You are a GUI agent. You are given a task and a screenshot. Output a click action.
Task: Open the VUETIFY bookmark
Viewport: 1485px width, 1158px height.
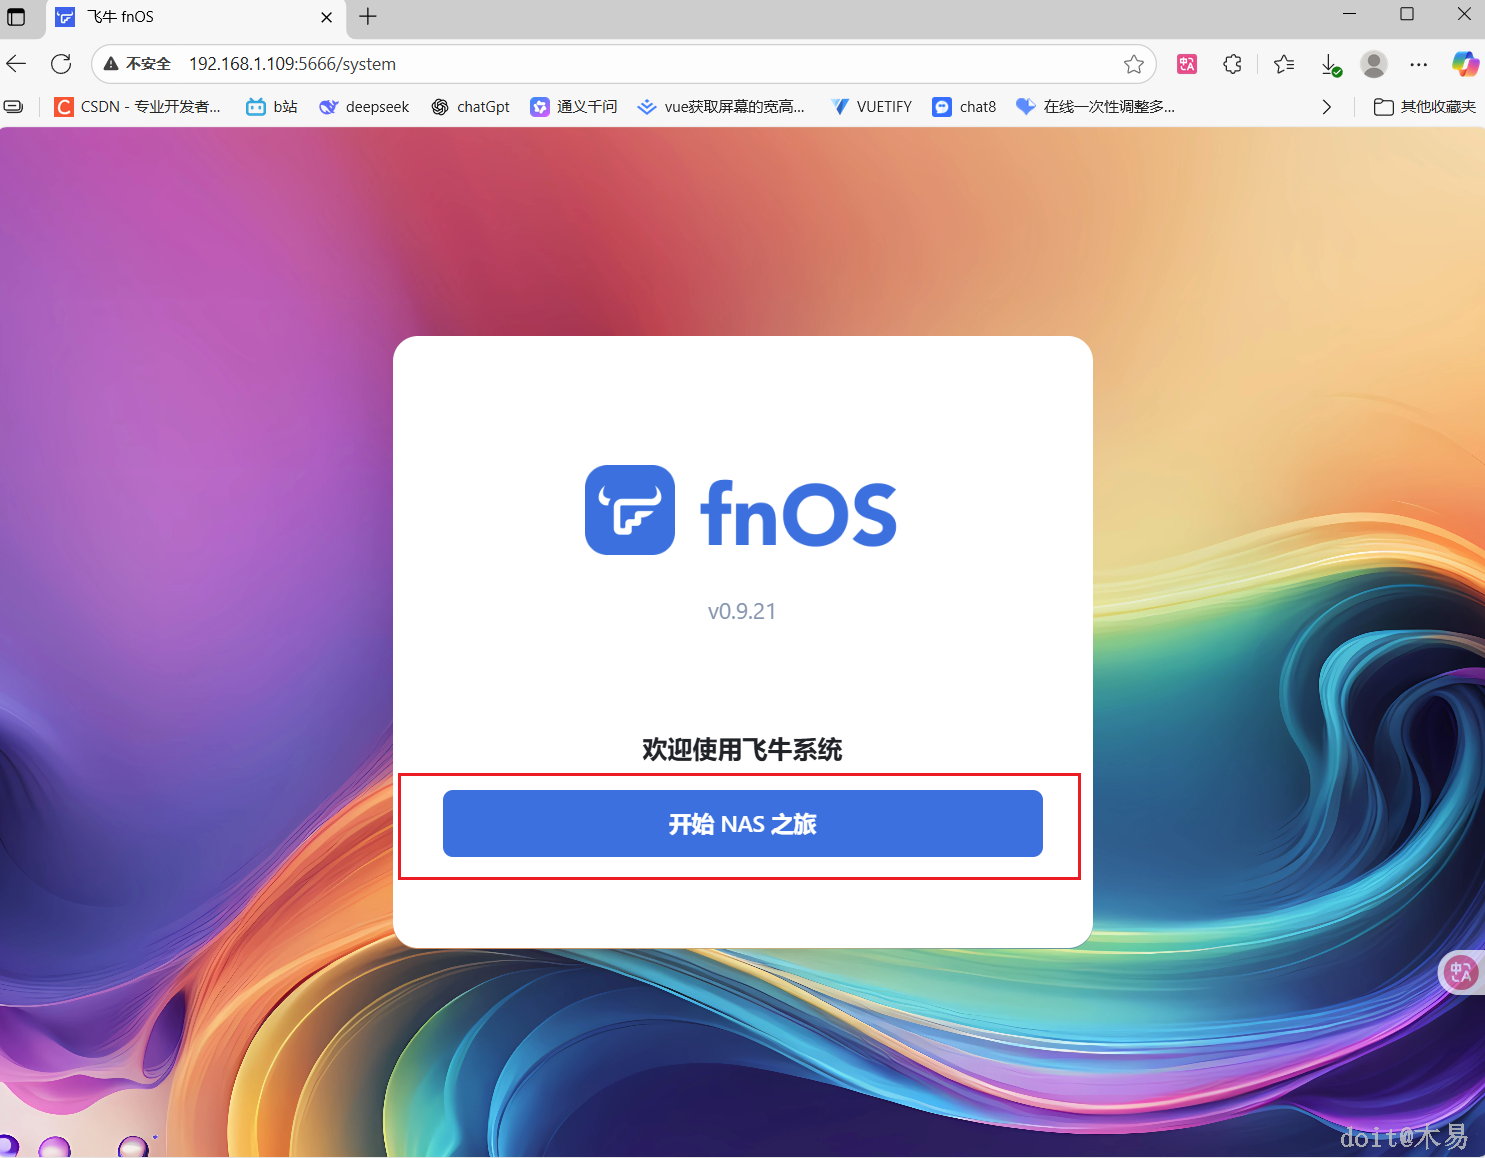point(871,106)
